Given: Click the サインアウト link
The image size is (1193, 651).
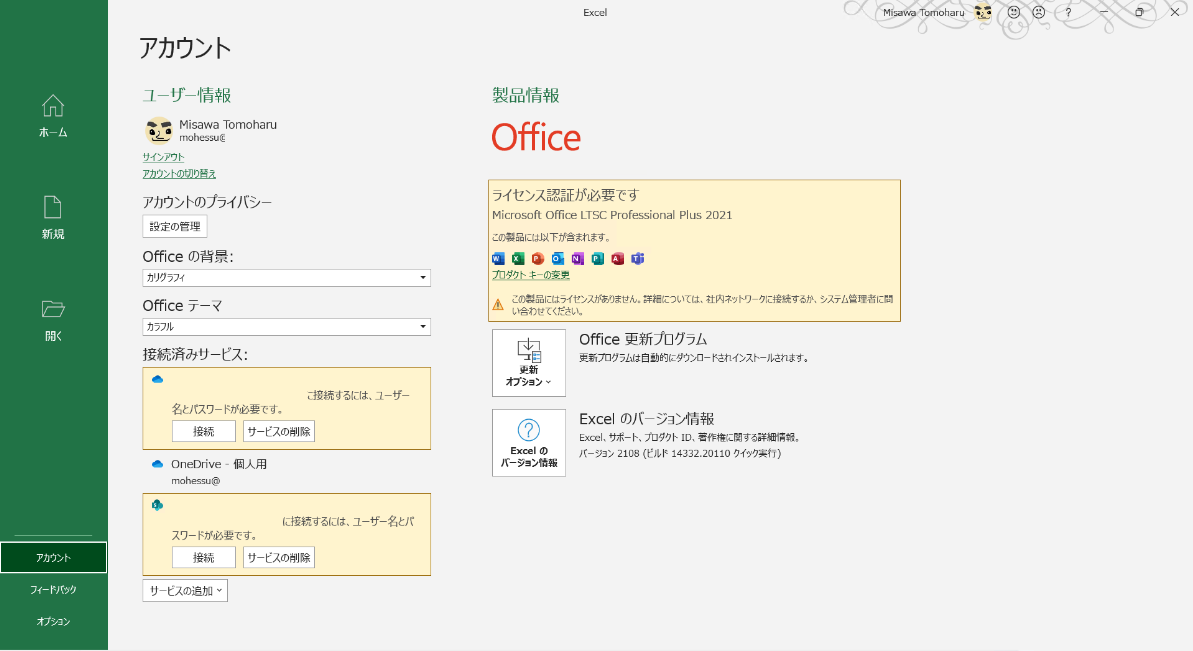Looking at the screenshot, I should point(163,157).
